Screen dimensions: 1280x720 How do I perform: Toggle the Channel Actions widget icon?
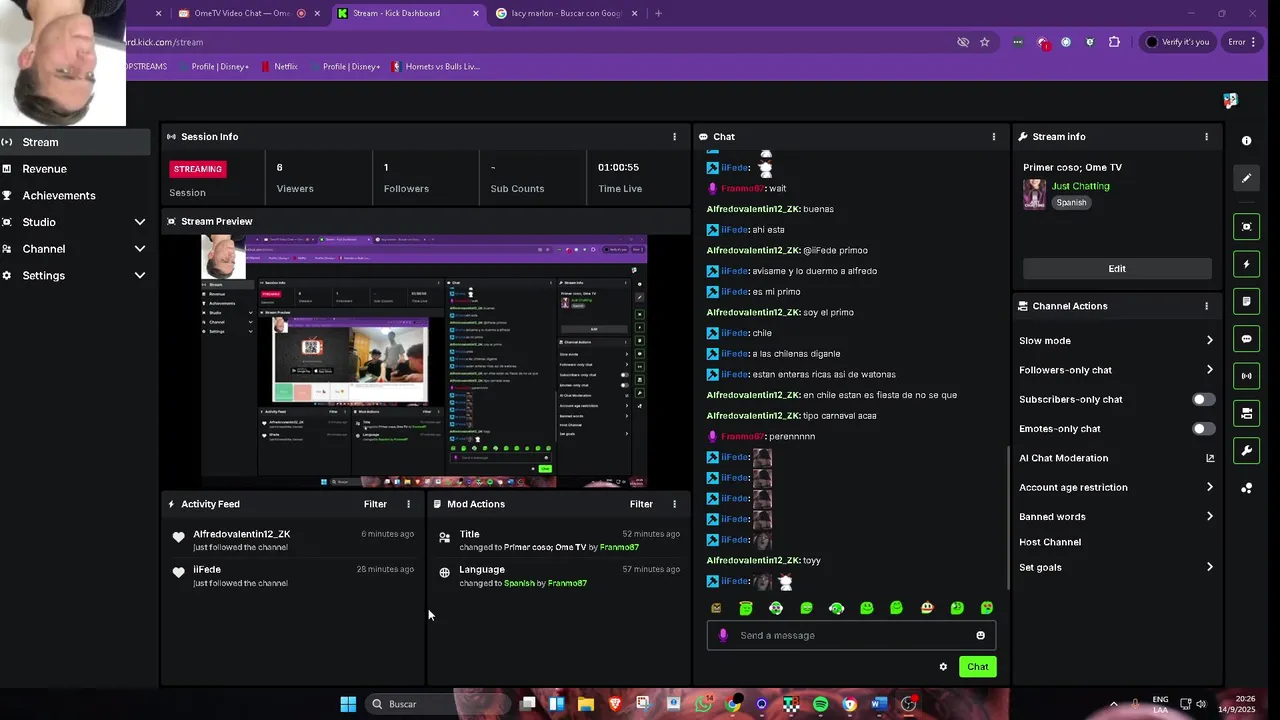[x=1246, y=413]
